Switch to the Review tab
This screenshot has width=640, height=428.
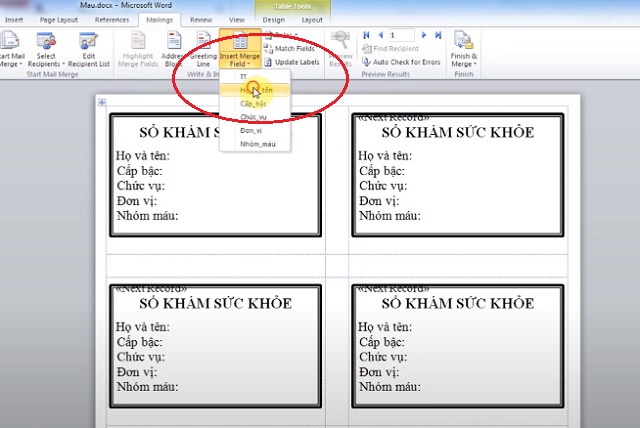(201, 20)
